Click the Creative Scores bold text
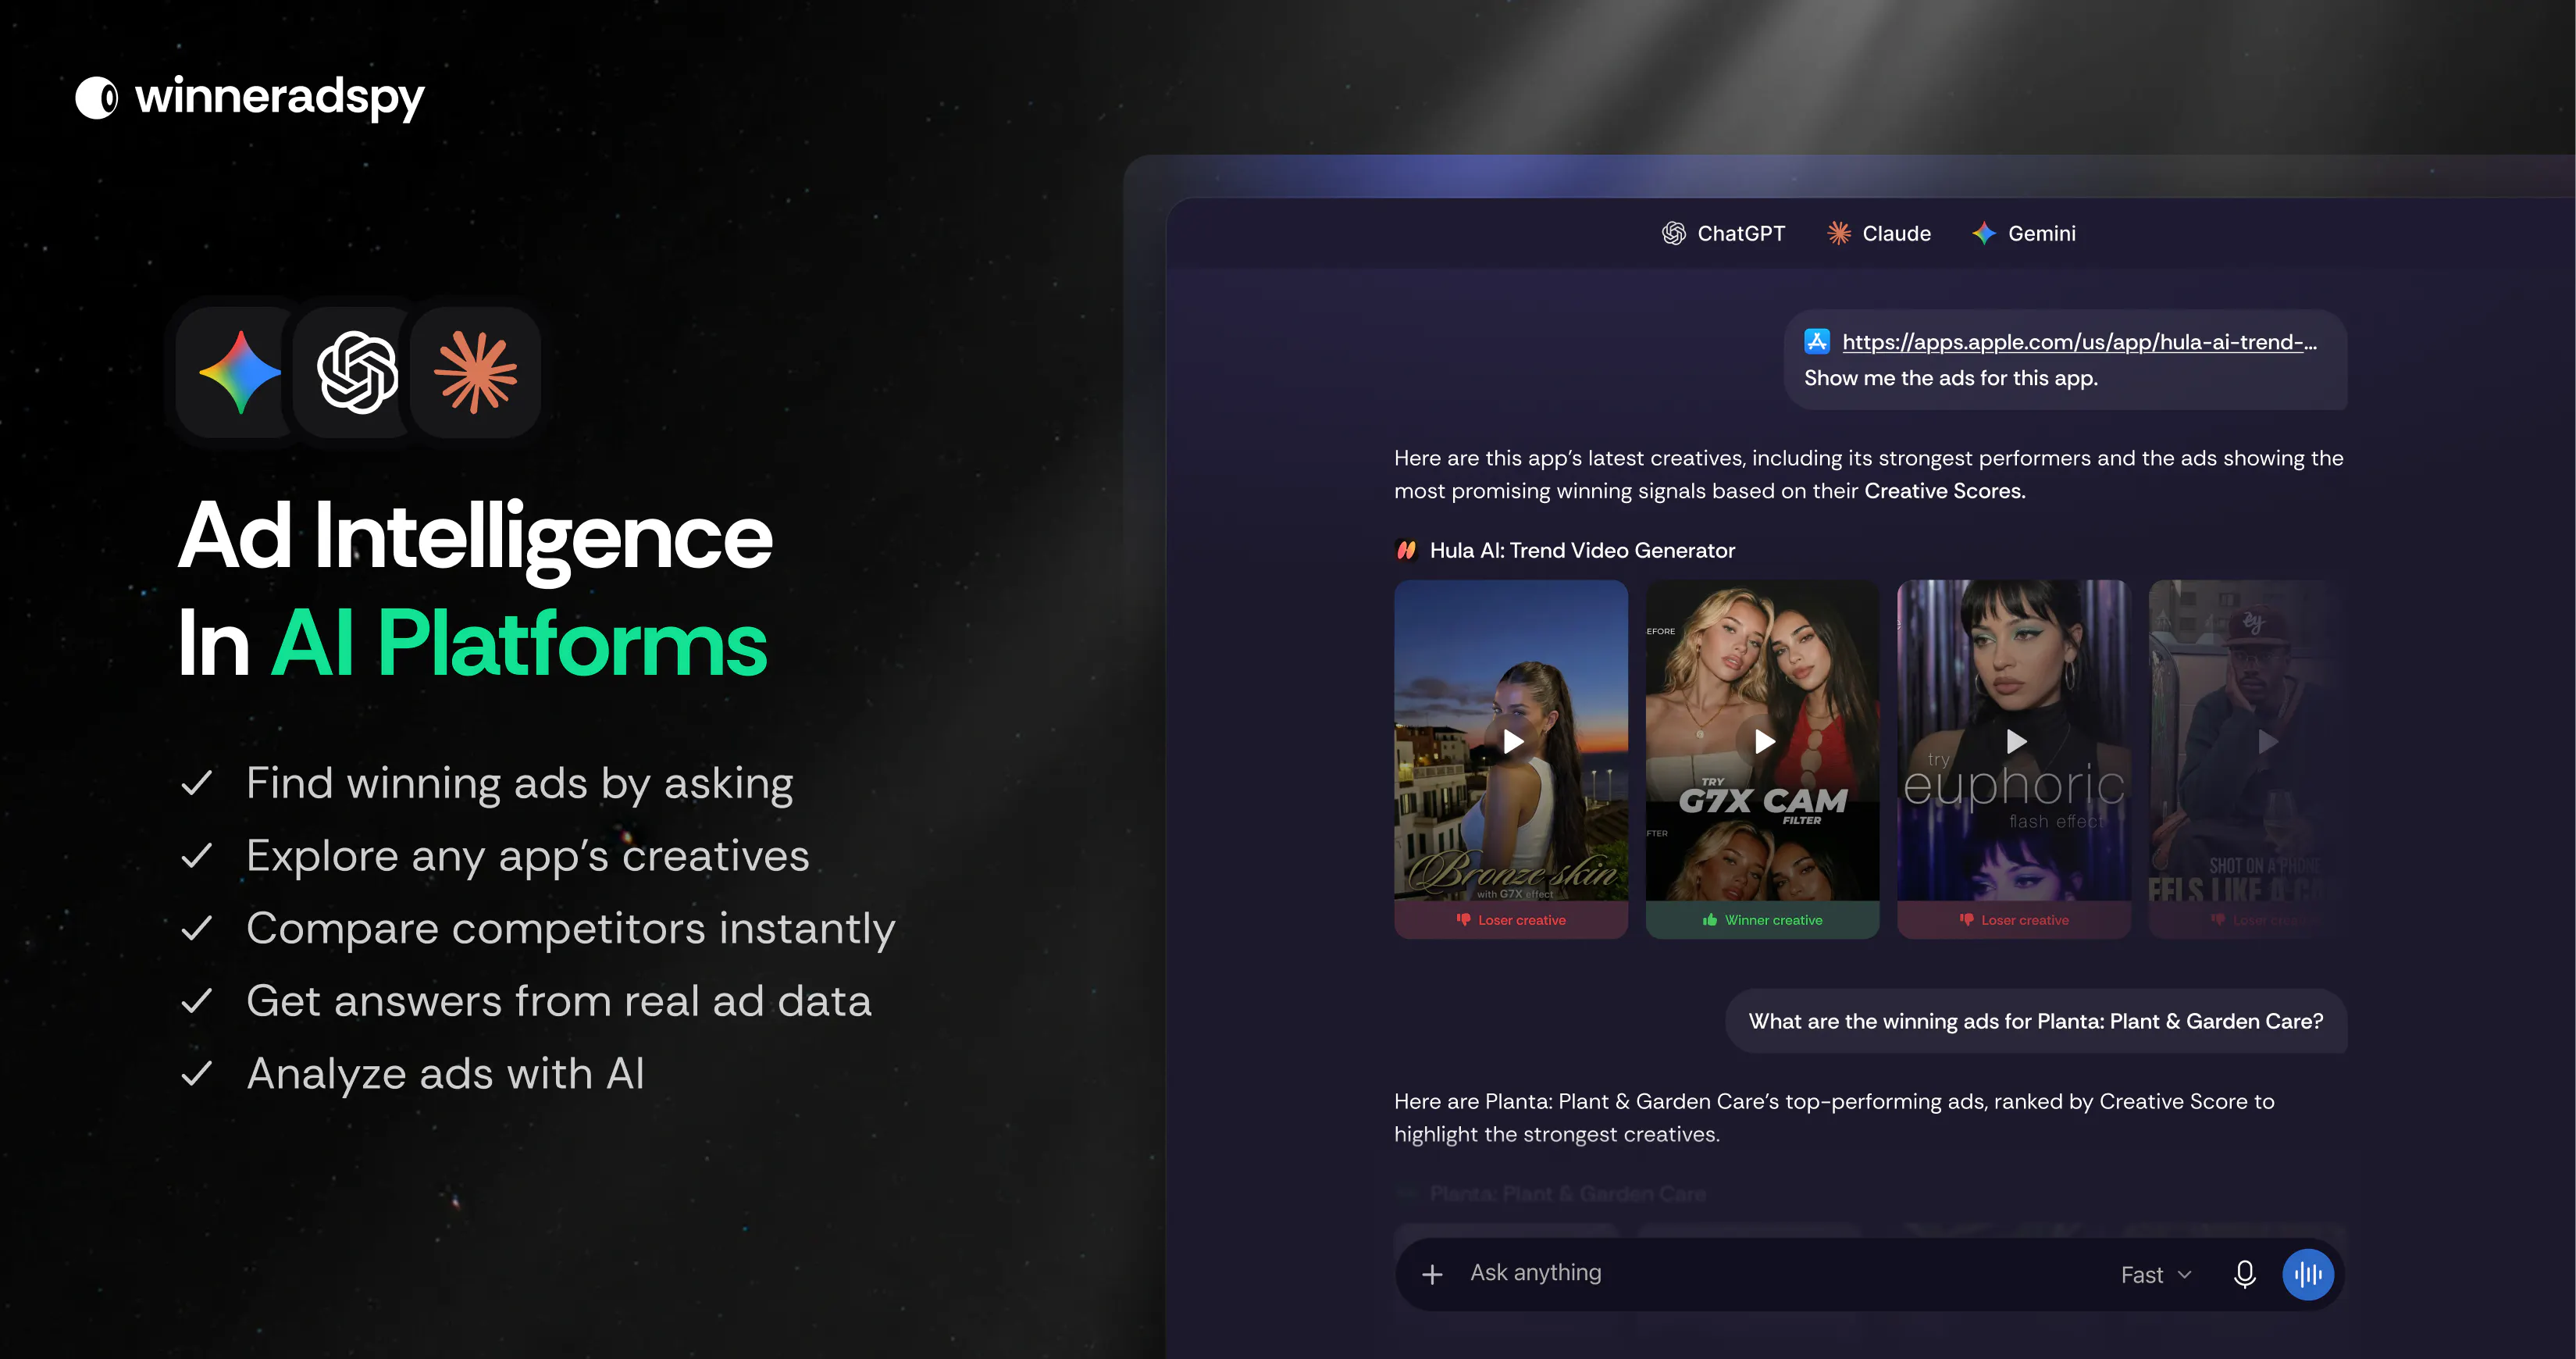The width and height of the screenshot is (2576, 1359). click(x=1944, y=491)
